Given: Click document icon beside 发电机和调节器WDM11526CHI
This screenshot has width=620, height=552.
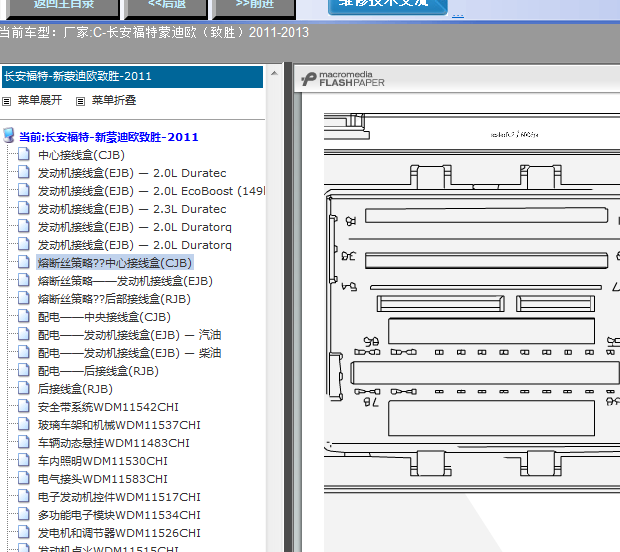Looking at the screenshot, I should pos(24,532).
